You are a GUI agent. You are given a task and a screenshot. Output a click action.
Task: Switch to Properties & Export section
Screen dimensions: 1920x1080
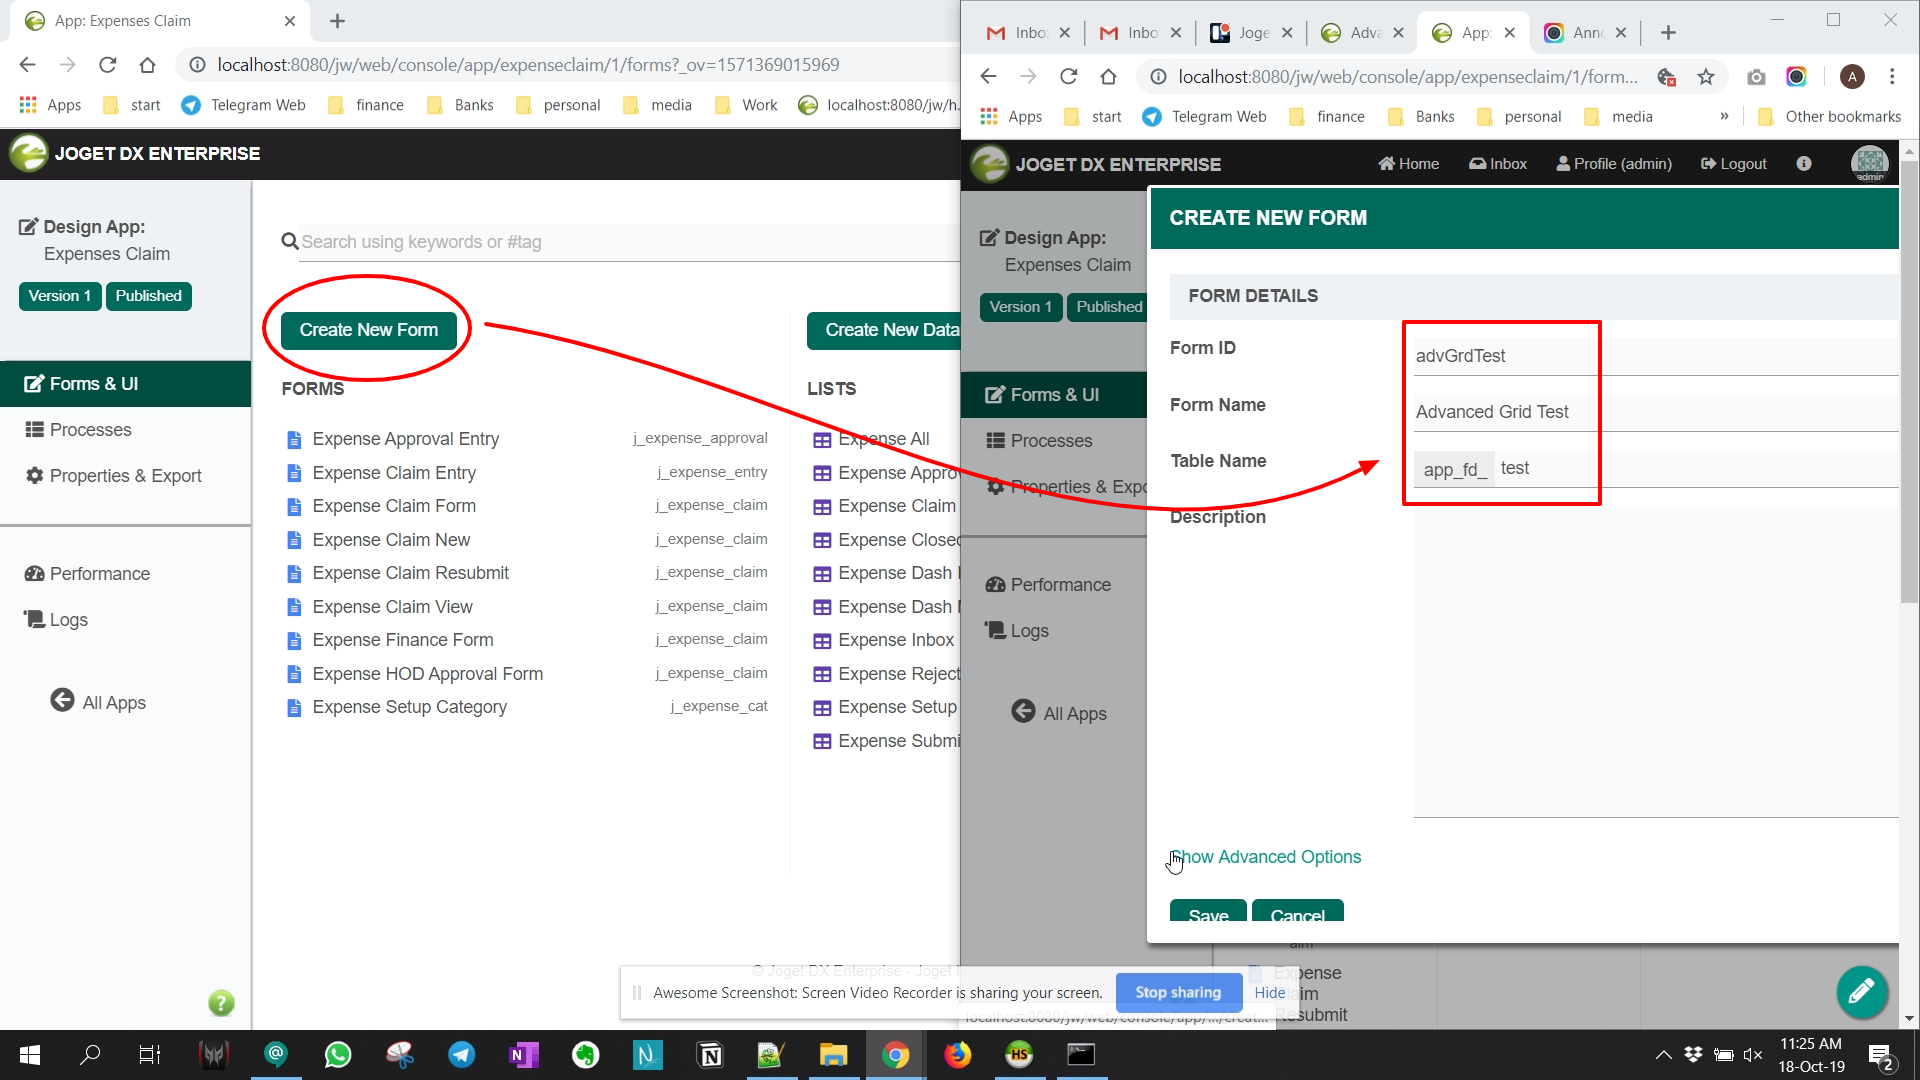tap(125, 476)
